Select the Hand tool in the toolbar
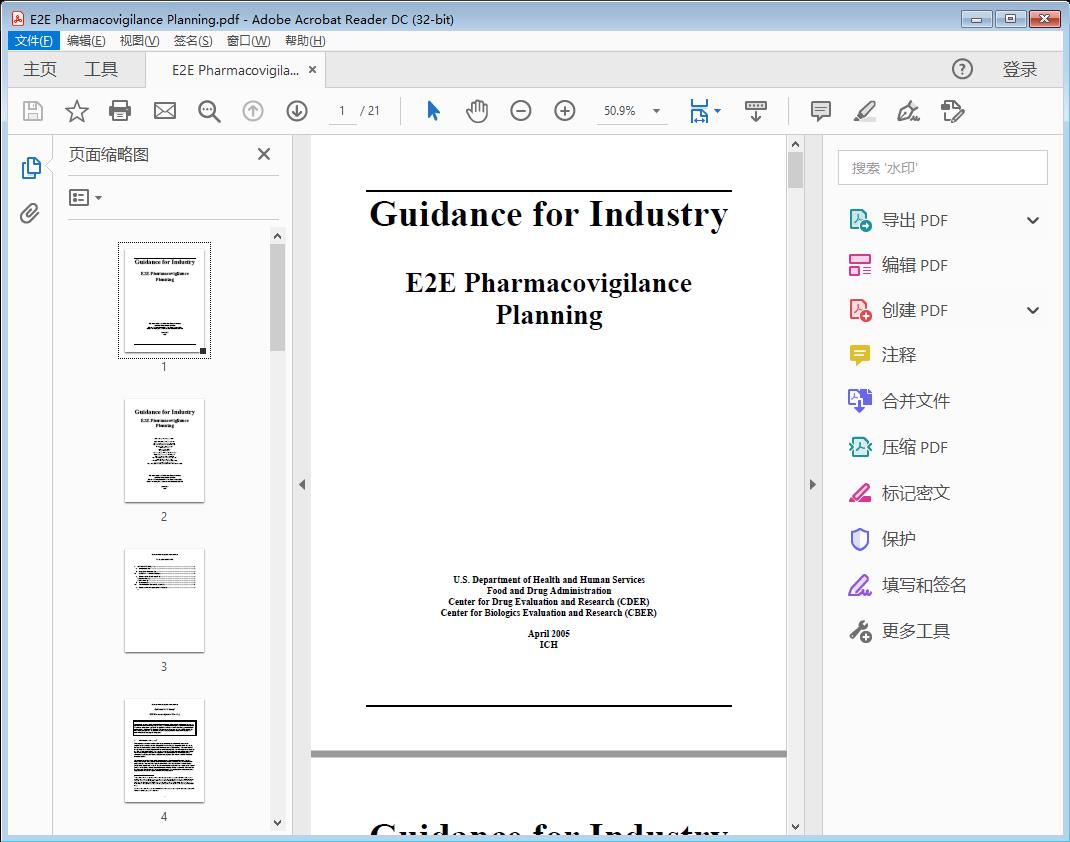The width and height of the screenshot is (1070, 842). tap(477, 111)
